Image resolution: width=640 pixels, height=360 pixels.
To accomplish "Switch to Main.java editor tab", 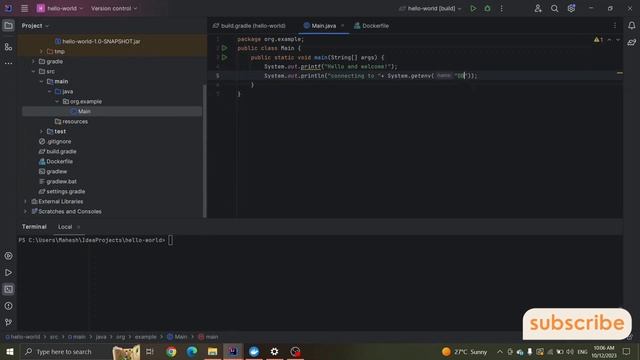I will pos(324,26).
